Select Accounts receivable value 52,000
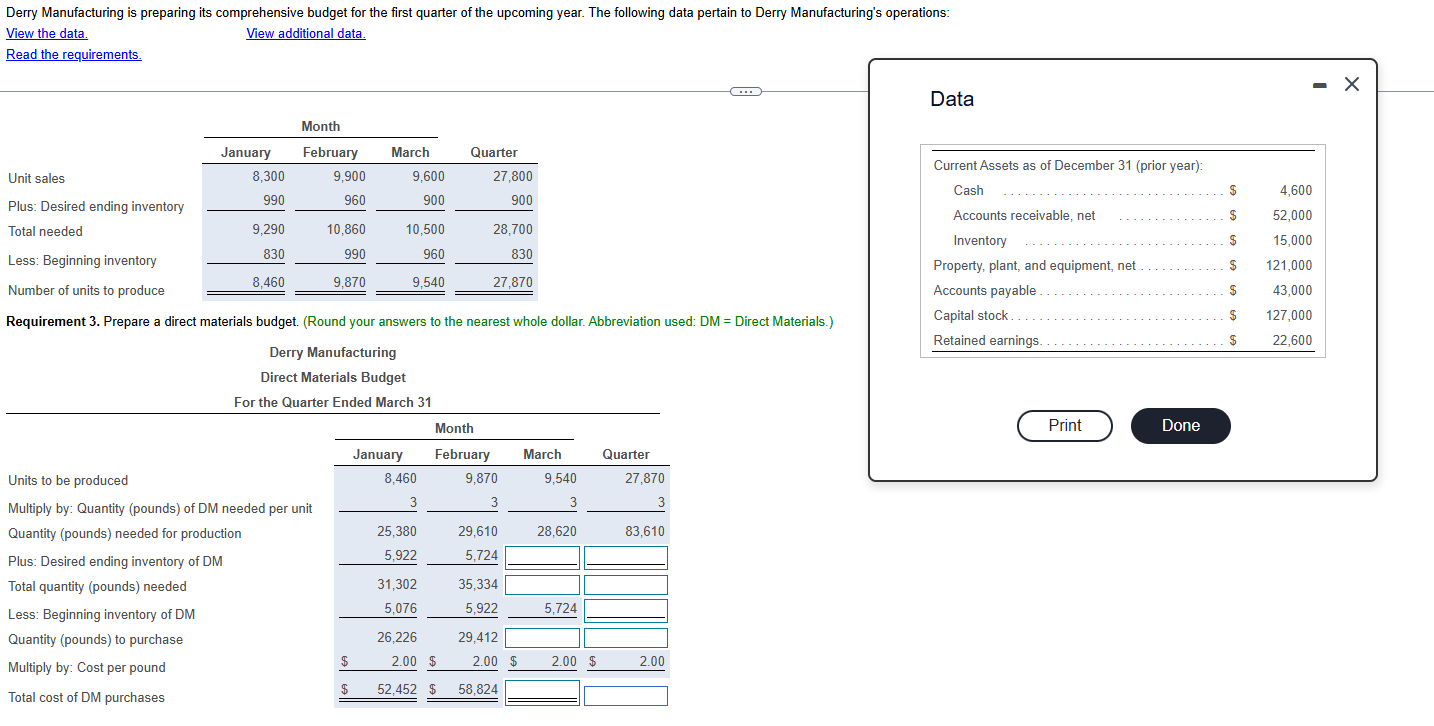 (1292, 215)
